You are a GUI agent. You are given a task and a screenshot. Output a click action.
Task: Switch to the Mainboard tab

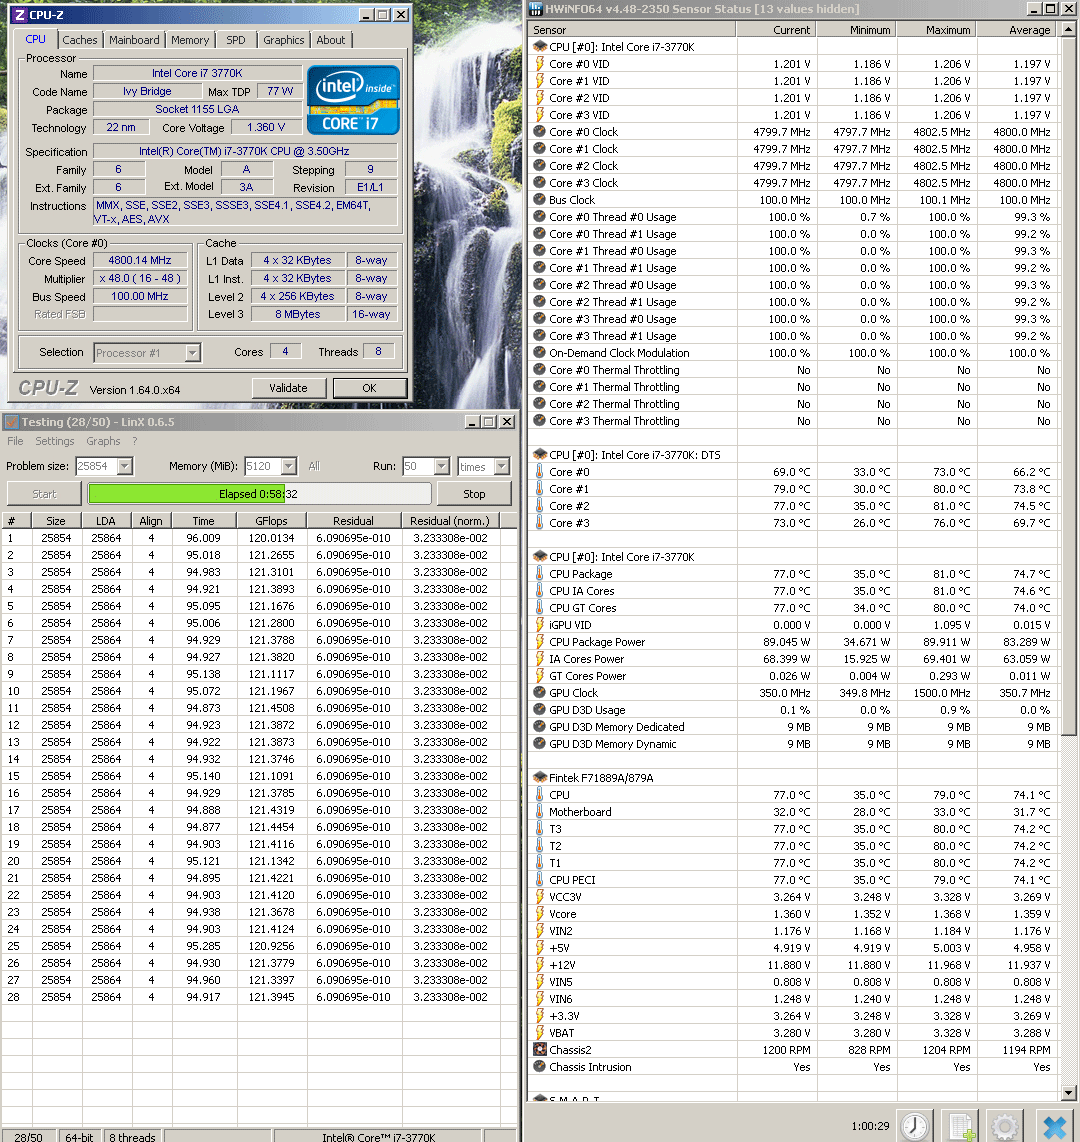pyautogui.click(x=134, y=40)
